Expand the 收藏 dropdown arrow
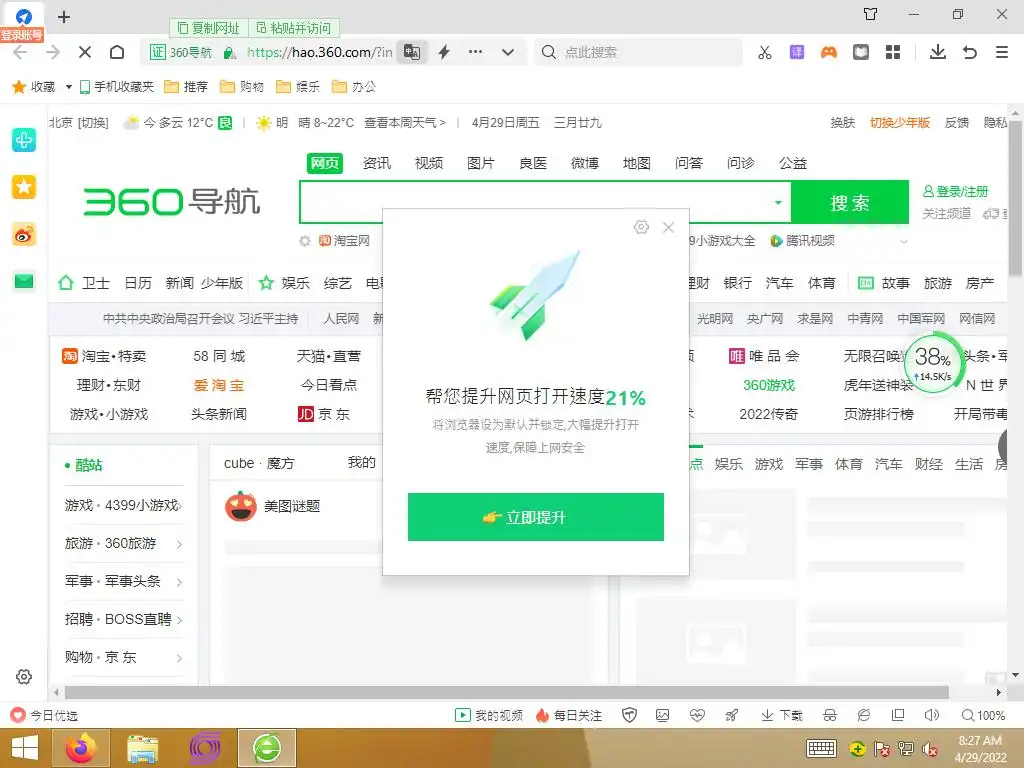1024x768 pixels. tap(69, 87)
